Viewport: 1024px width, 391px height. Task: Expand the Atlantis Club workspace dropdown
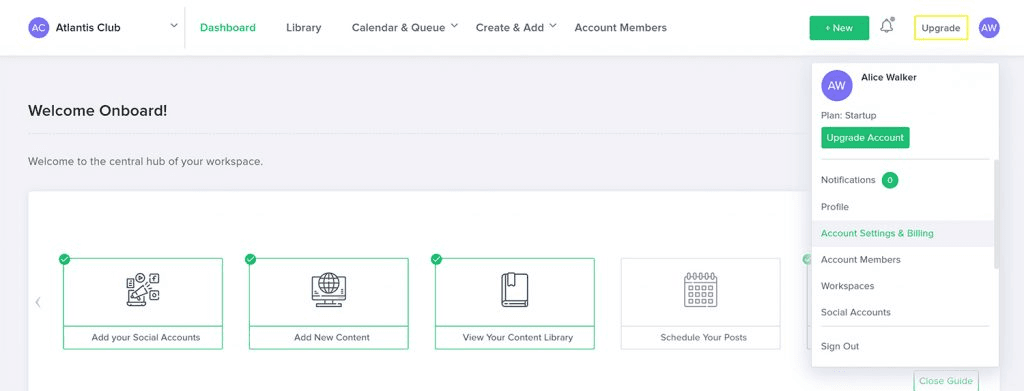pyautogui.click(x=174, y=26)
